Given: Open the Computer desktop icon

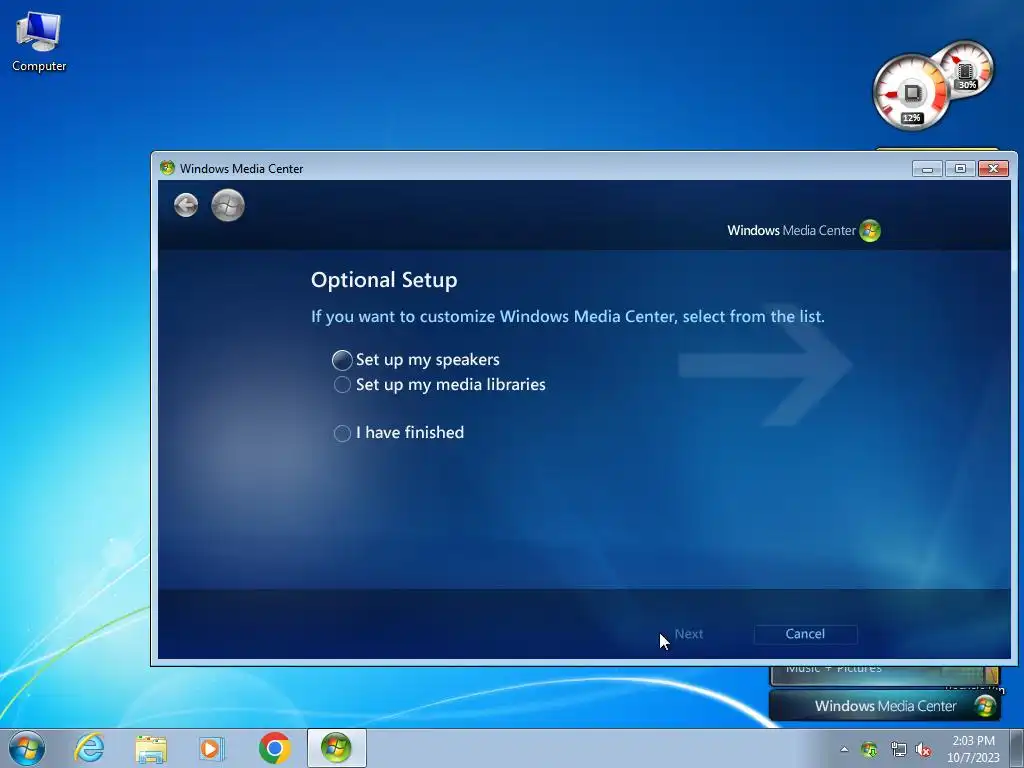Looking at the screenshot, I should coord(39,42).
